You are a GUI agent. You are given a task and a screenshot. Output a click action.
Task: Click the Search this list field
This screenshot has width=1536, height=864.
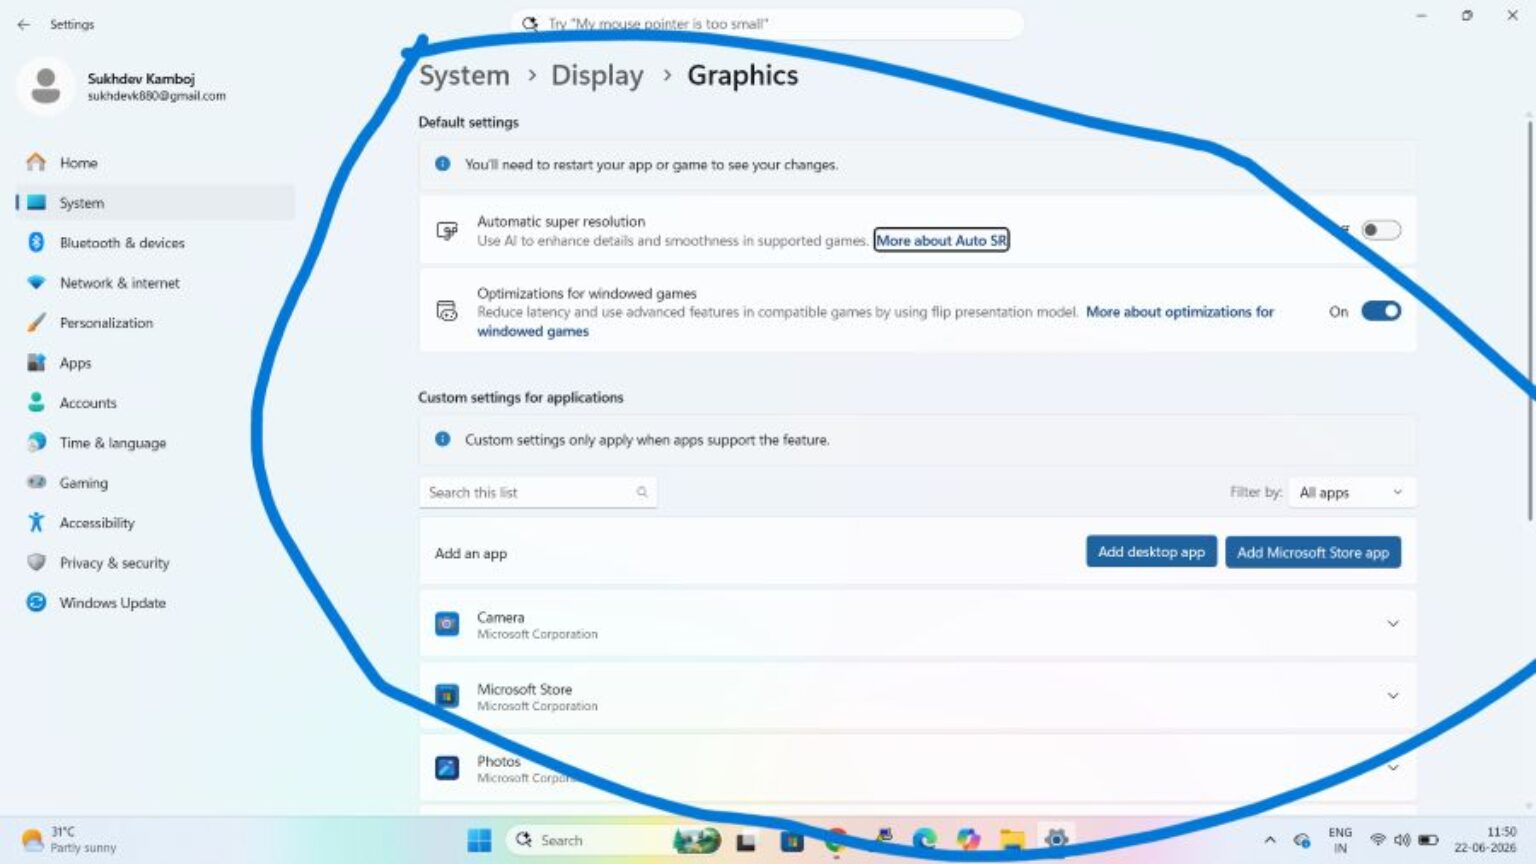coord(538,492)
